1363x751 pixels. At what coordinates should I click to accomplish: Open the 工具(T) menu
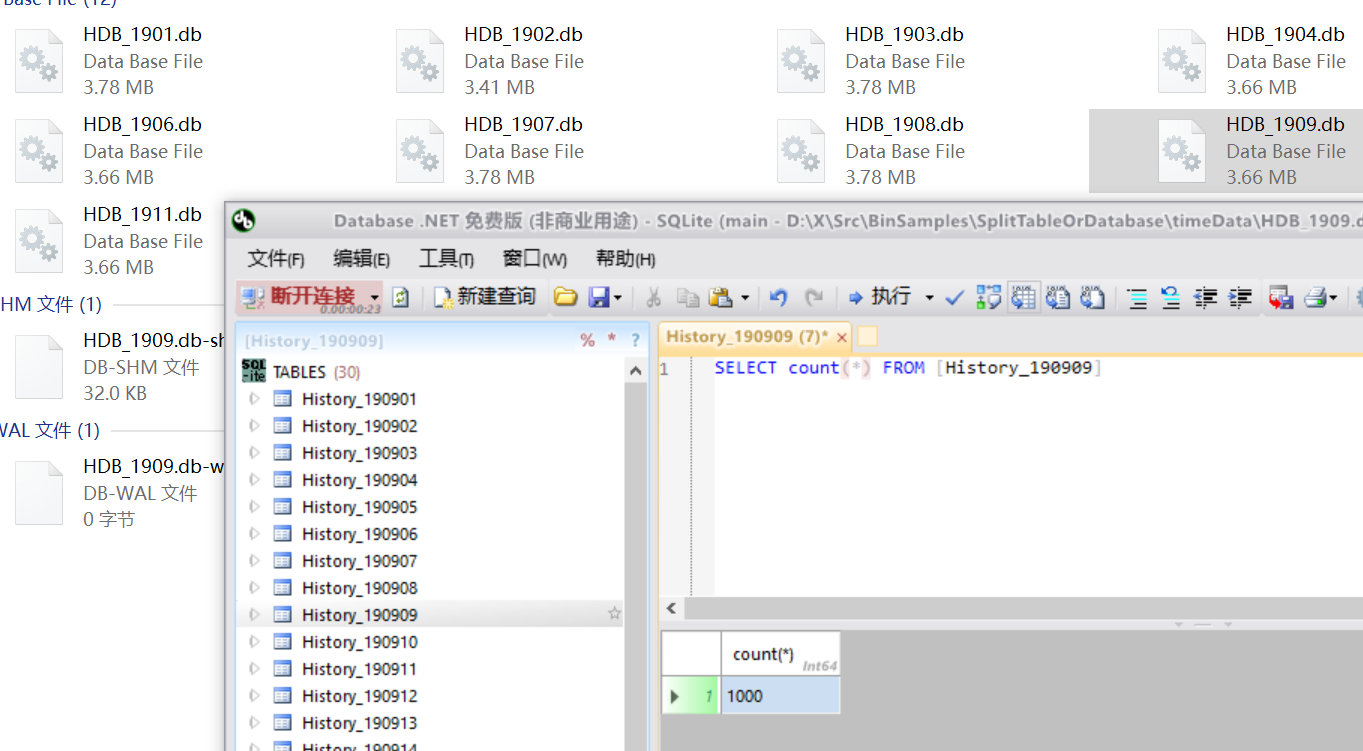pyautogui.click(x=446, y=259)
